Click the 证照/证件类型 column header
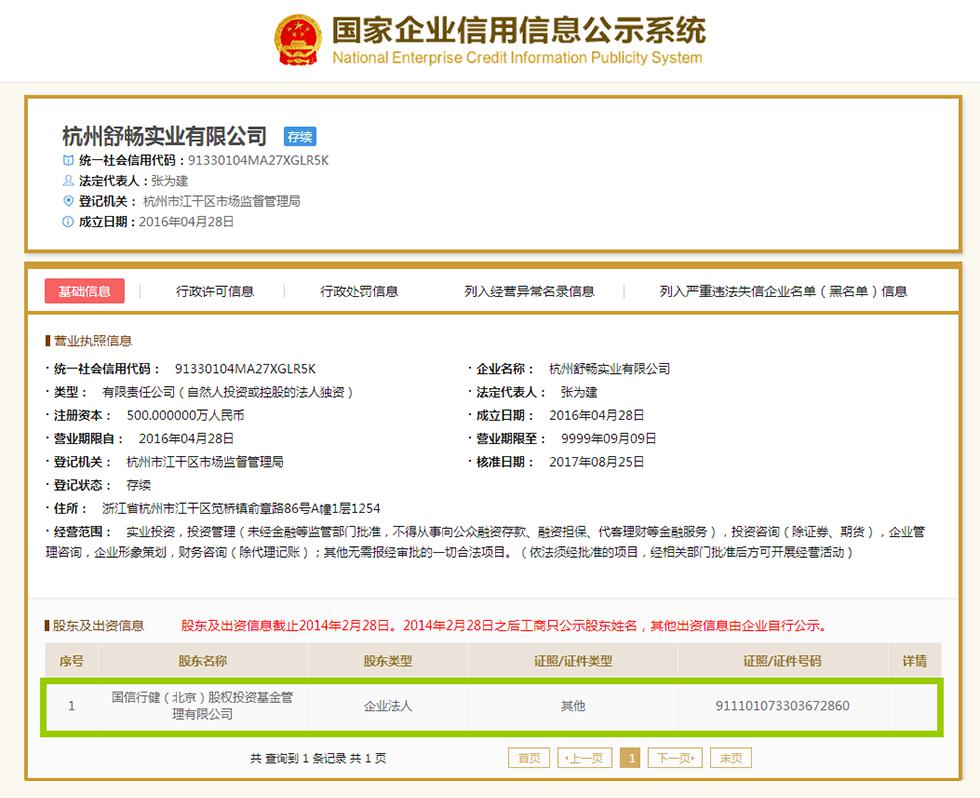Image resolution: width=980 pixels, height=798 pixels. [x=572, y=661]
